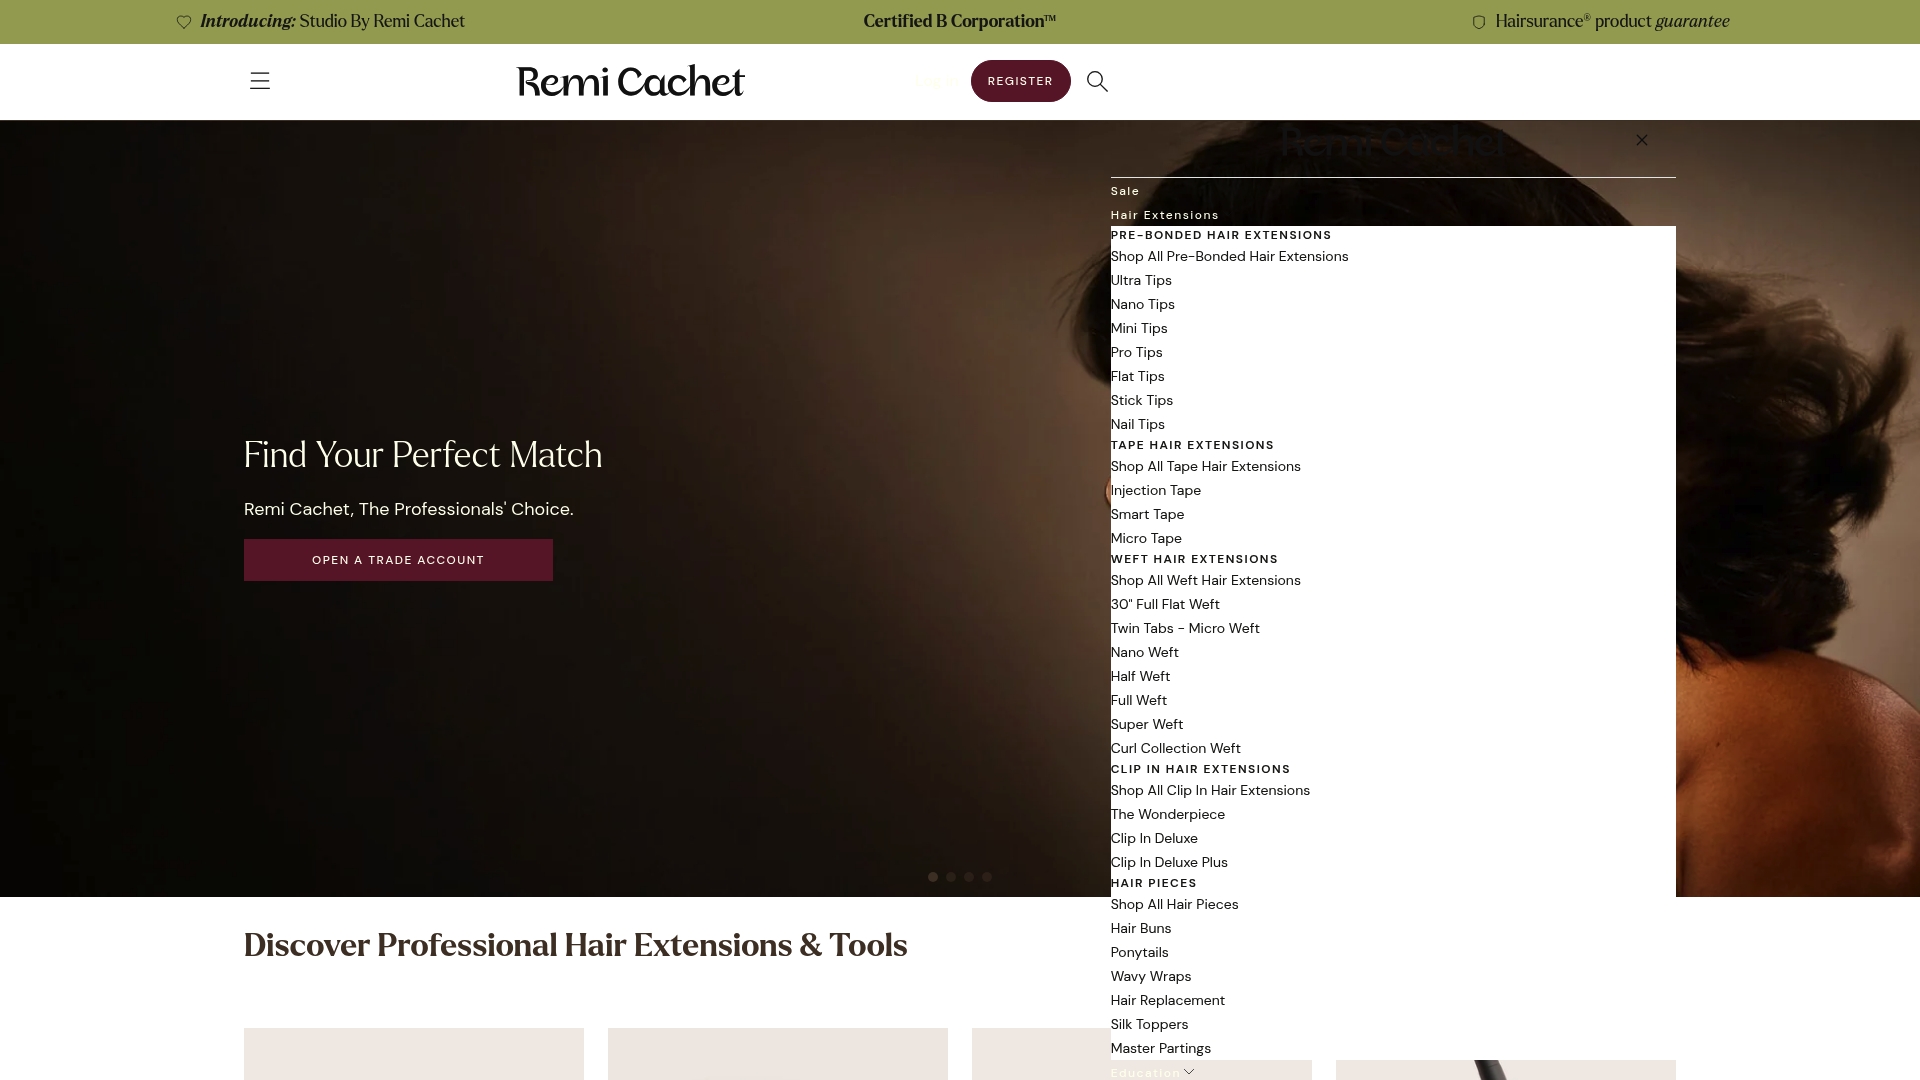This screenshot has width=1920, height=1080.
Task: Open Nail Tips link
Action: tap(1138, 424)
